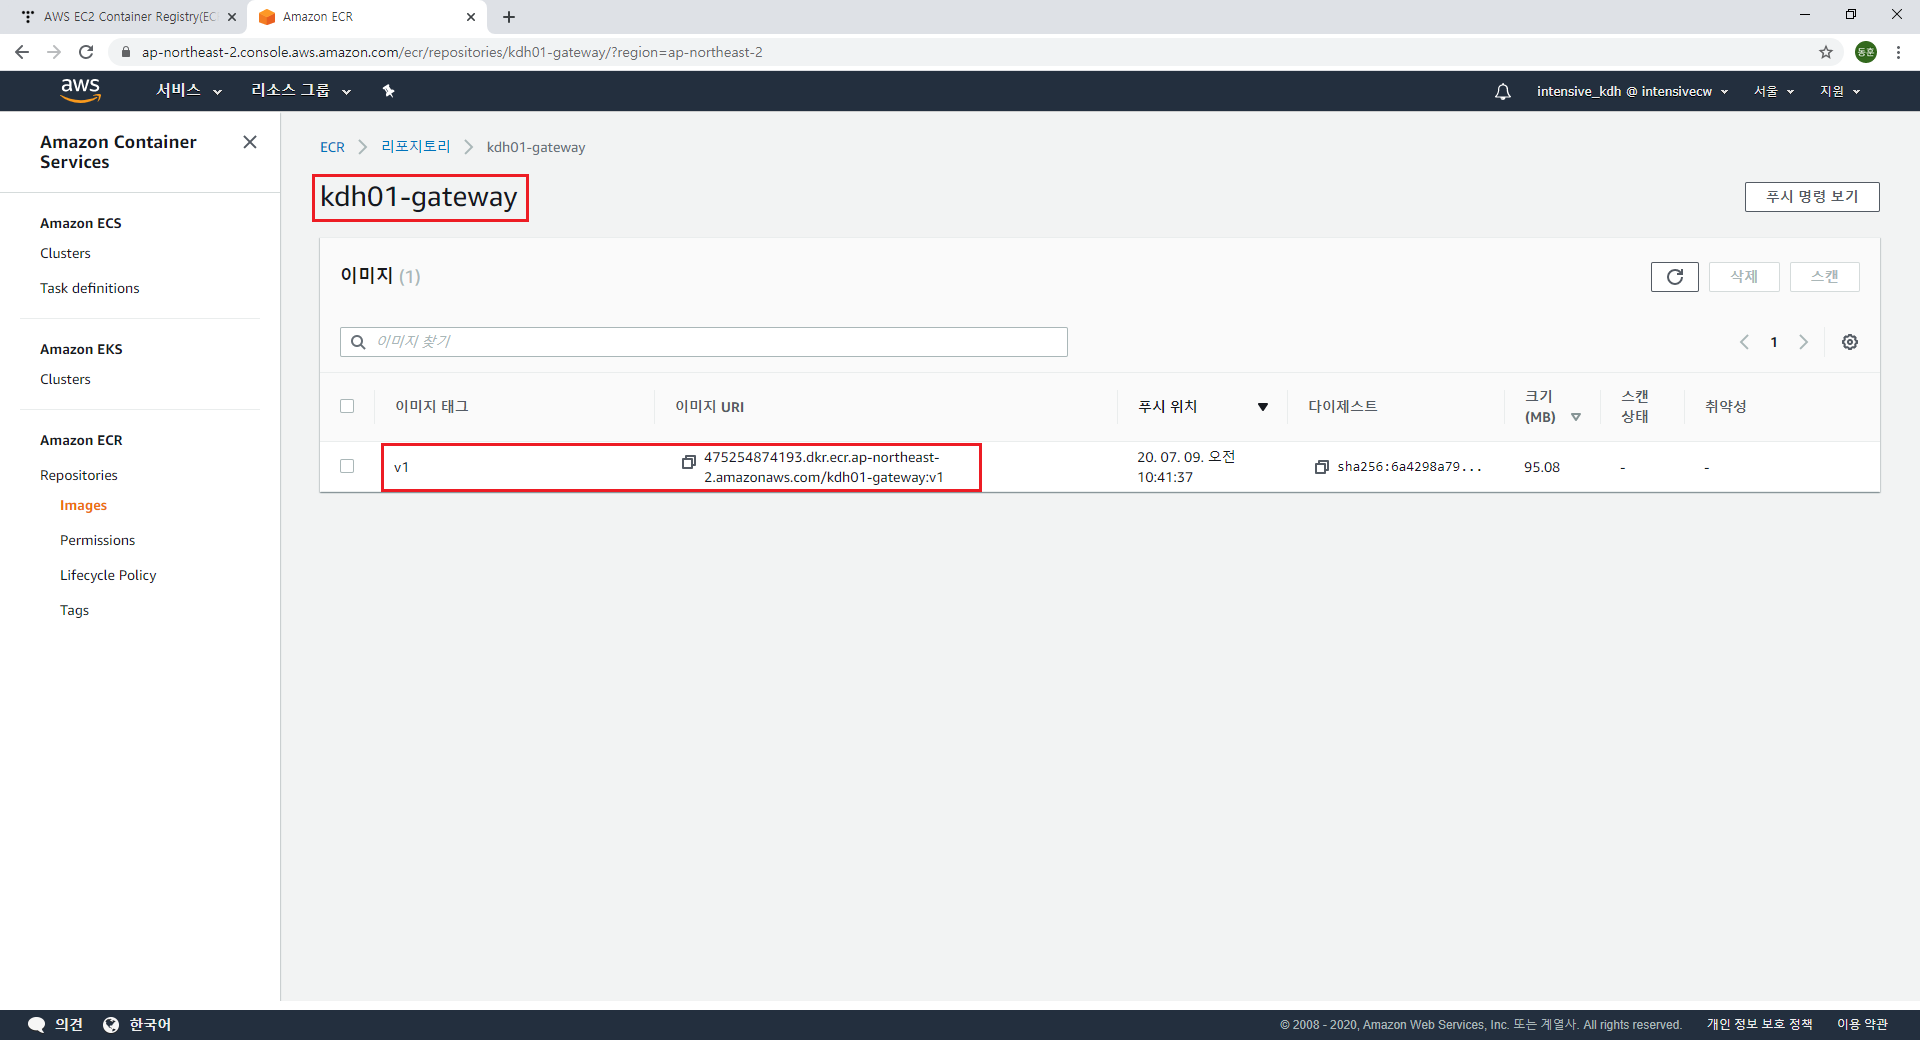Open intensive_kdh account dropdown
Screen dimensions: 1920x1040
point(1632,91)
